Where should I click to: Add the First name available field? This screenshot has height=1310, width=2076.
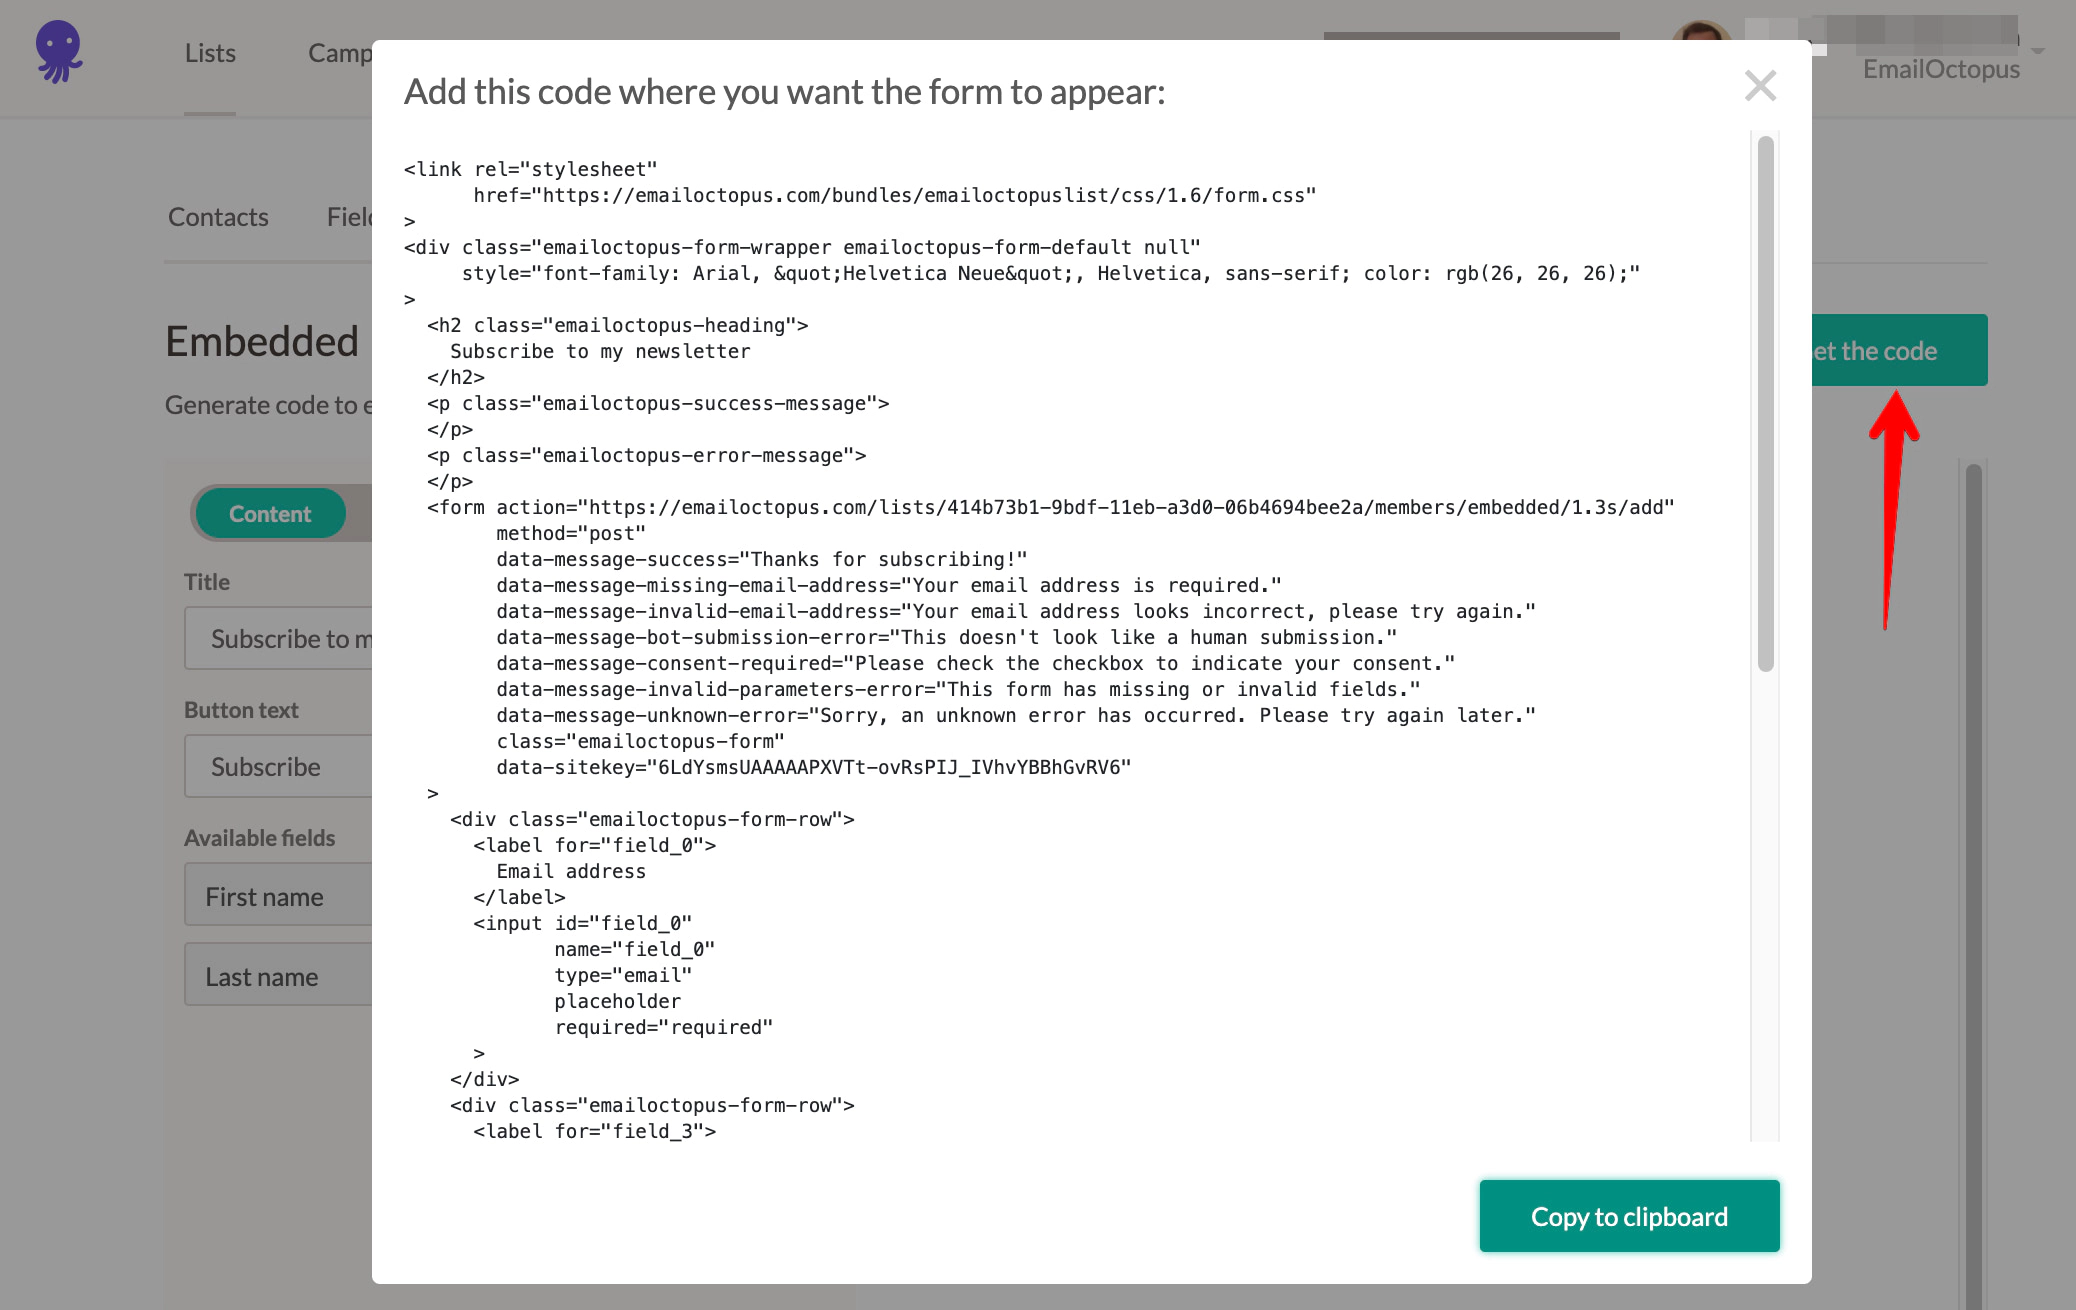pos(280,897)
